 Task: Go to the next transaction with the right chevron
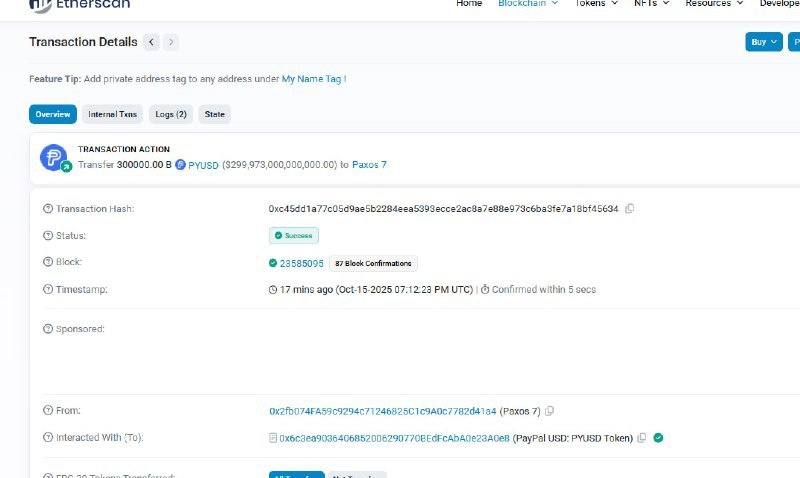[x=171, y=42]
